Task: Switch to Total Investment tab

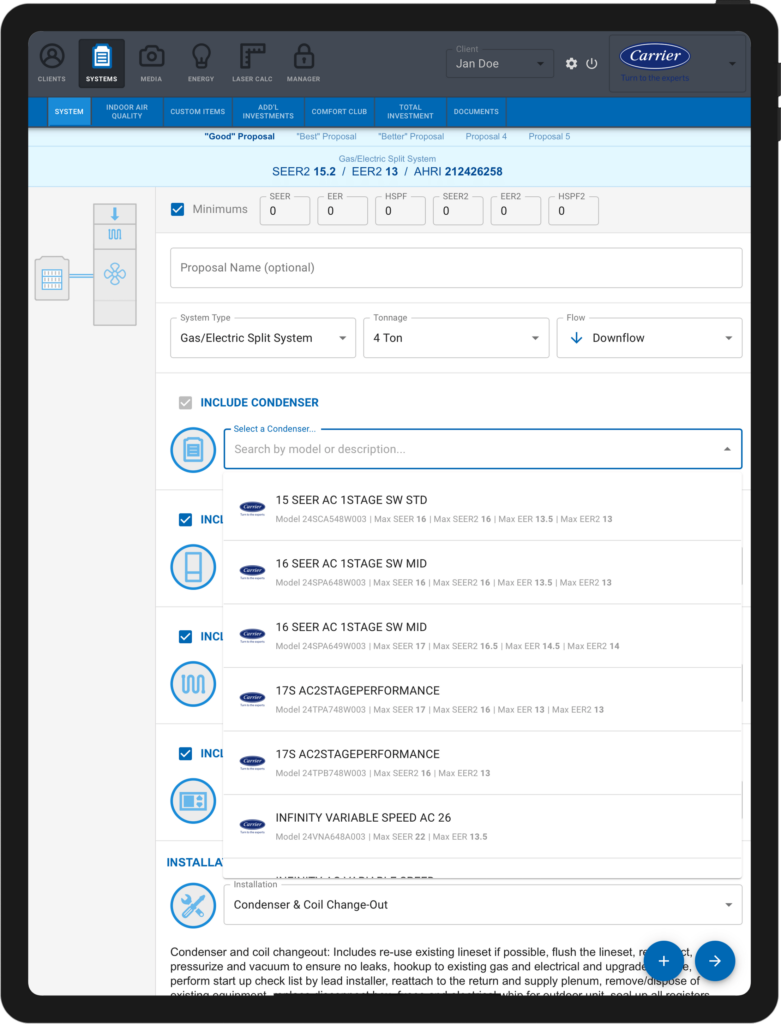Action: [x=410, y=112]
